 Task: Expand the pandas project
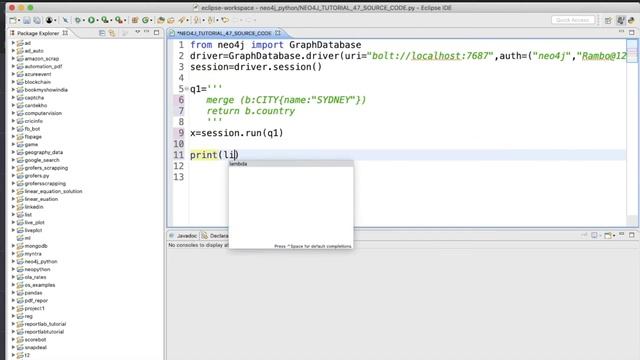[13, 293]
